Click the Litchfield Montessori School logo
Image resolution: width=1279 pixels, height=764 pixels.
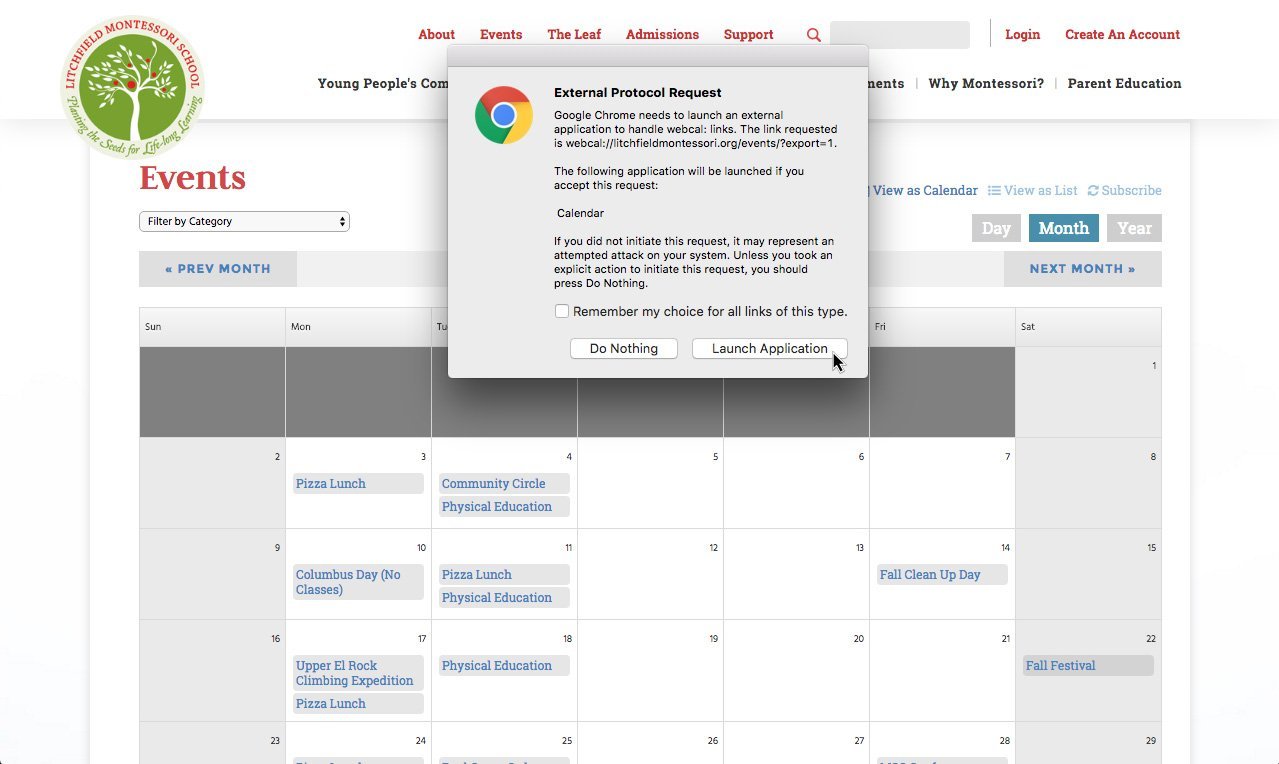pyautogui.click(x=132, y=88)
